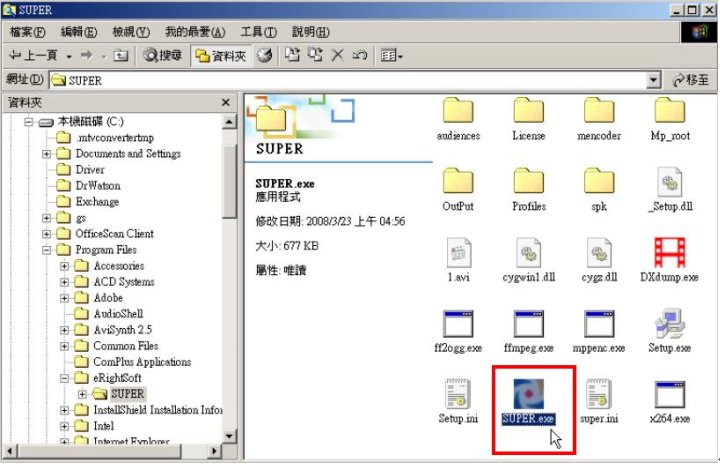Open the 檢視(V) menu
This screenshot has height=464, width=720.
tap(131, 32)
